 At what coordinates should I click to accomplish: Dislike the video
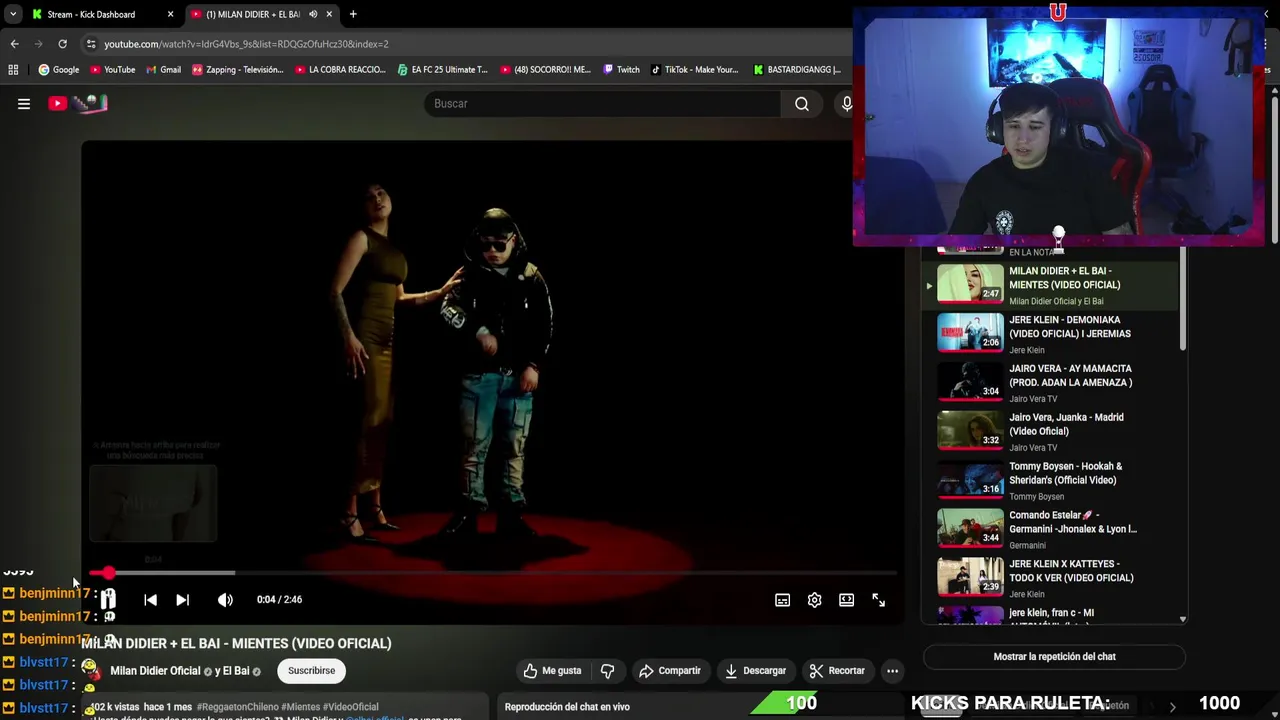pos(607,671)
